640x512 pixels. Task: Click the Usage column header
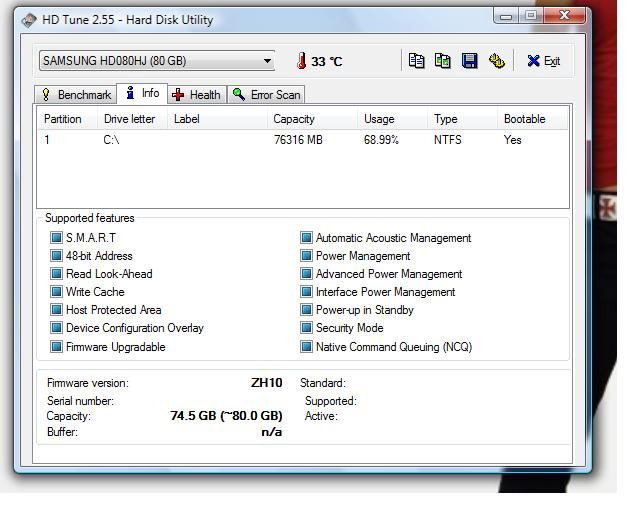pos(393,119)
